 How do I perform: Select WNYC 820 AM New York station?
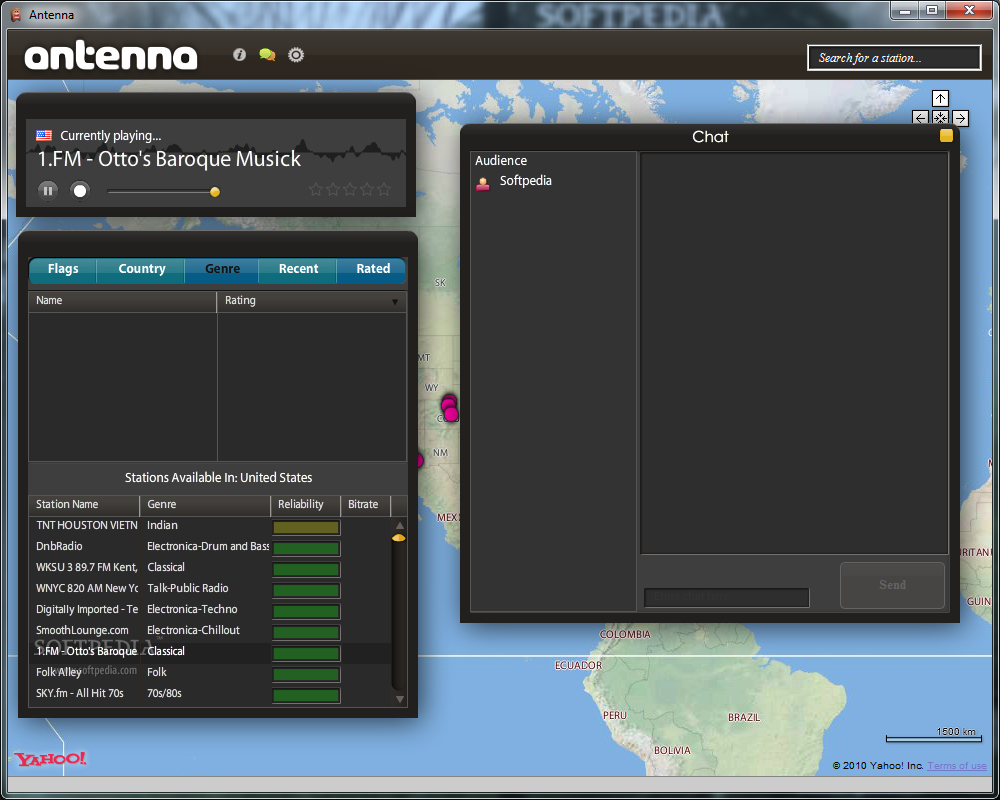click(210, 589)
